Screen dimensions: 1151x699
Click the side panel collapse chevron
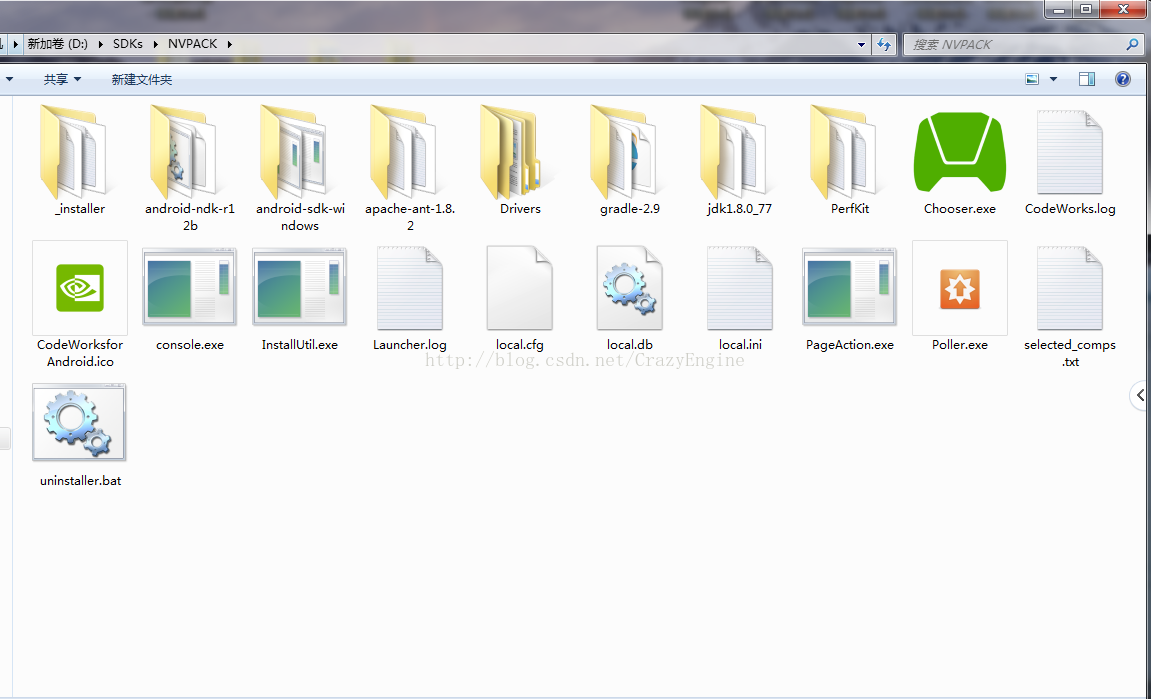[1140, 396]
